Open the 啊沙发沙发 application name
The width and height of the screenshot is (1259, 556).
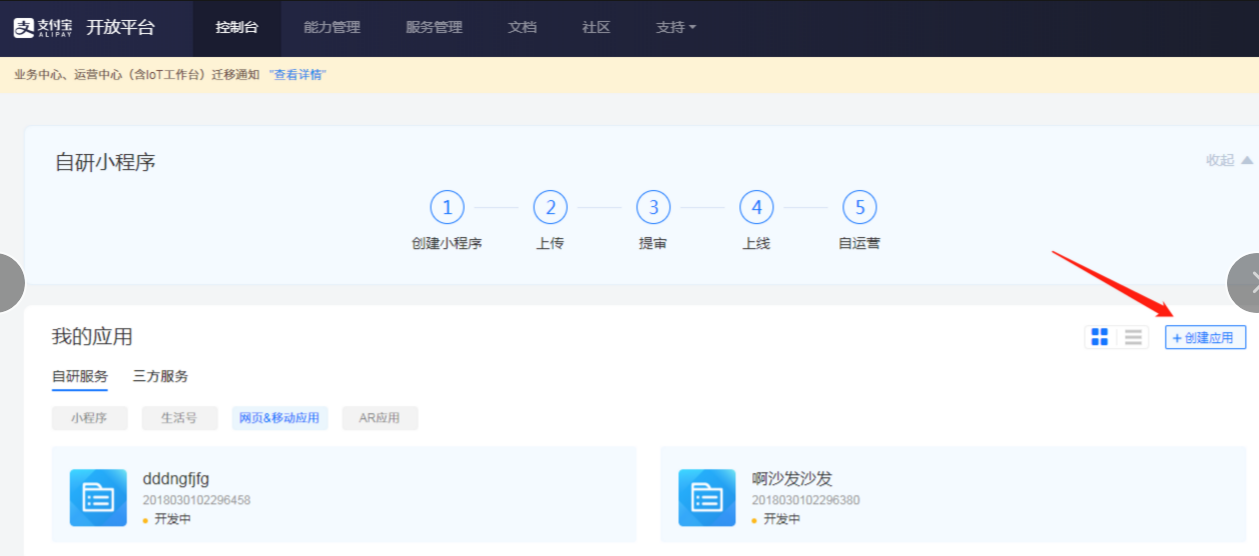coord(792,479)
